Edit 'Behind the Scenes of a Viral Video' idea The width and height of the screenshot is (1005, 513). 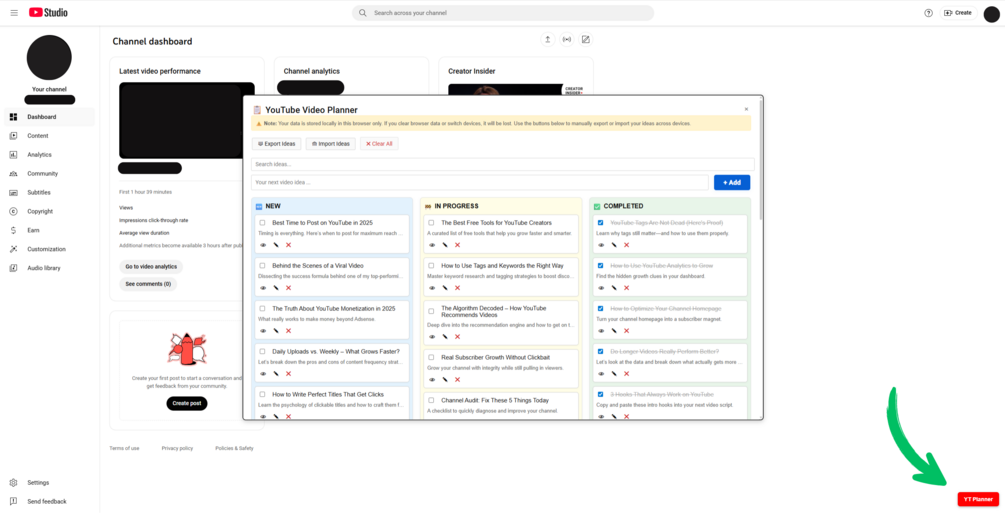point(276,288)
